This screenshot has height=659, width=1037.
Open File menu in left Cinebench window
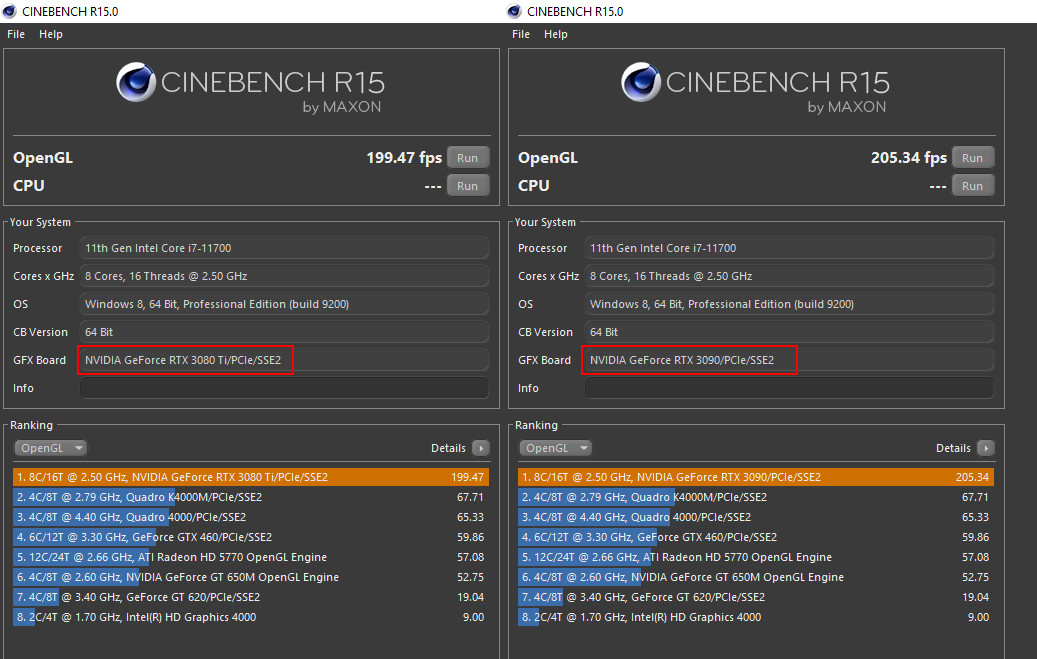pyautogui.click(x=16, y=34)
